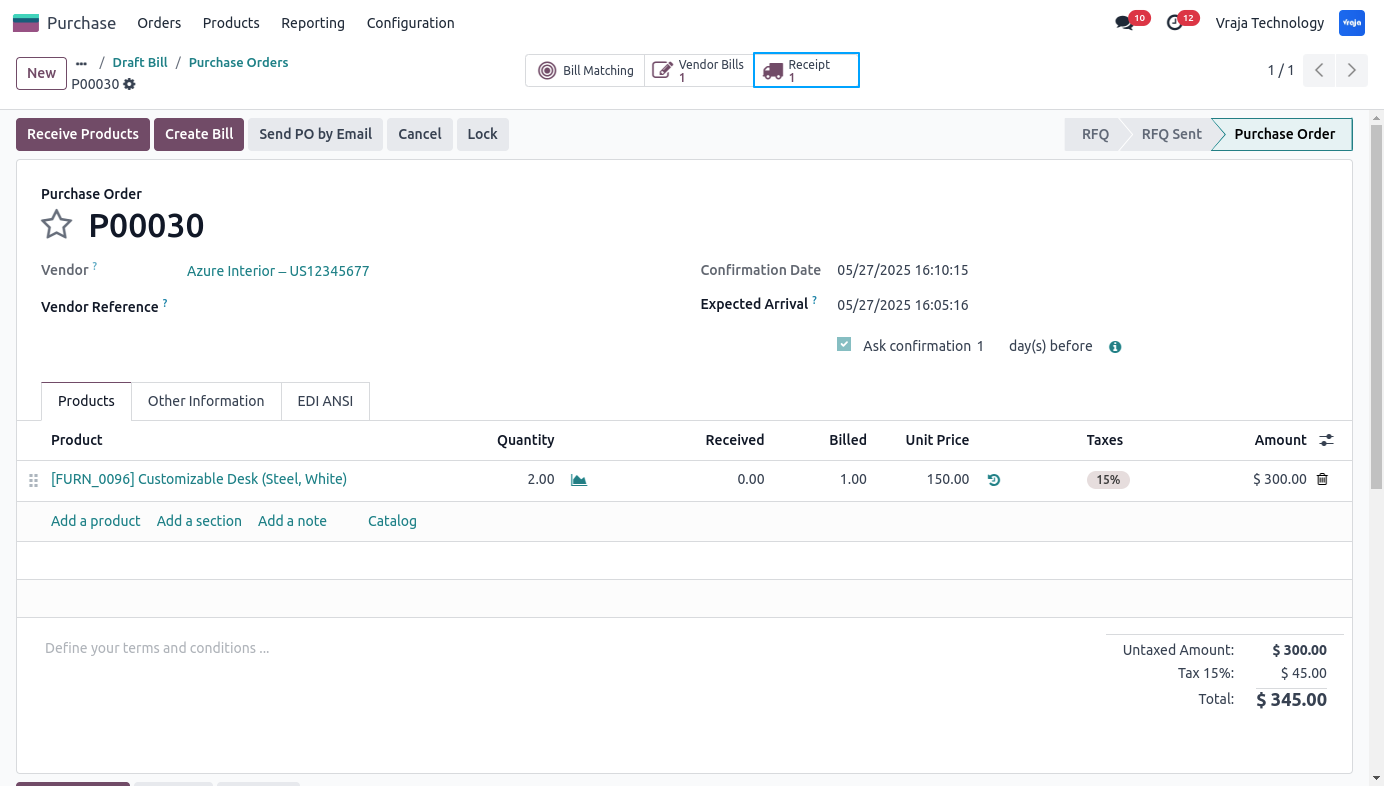
Task: Open the Vraja Technology company switcher
Action: [x=1270, y=22]
